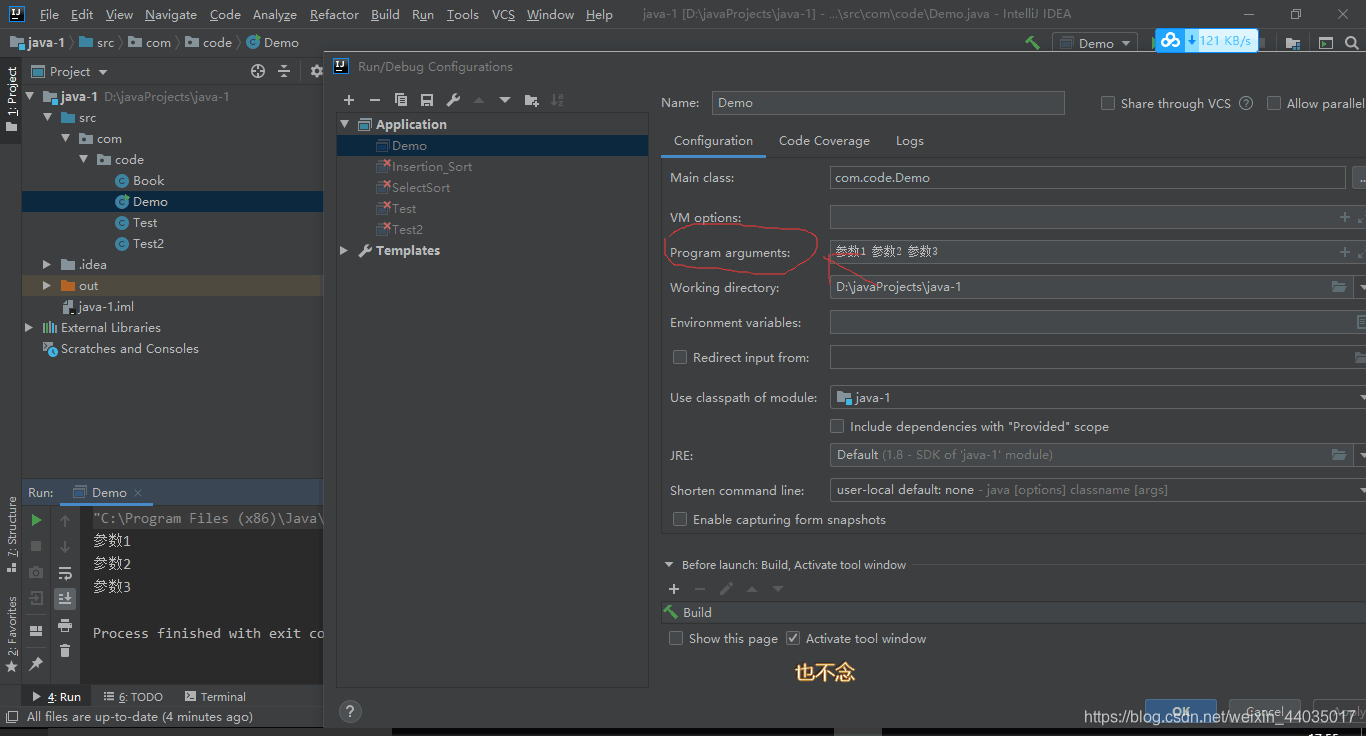Toggle soft-wrap icon in Run console
The width and height of the screenshot is (1366, 736).
(x=65, y=573)
